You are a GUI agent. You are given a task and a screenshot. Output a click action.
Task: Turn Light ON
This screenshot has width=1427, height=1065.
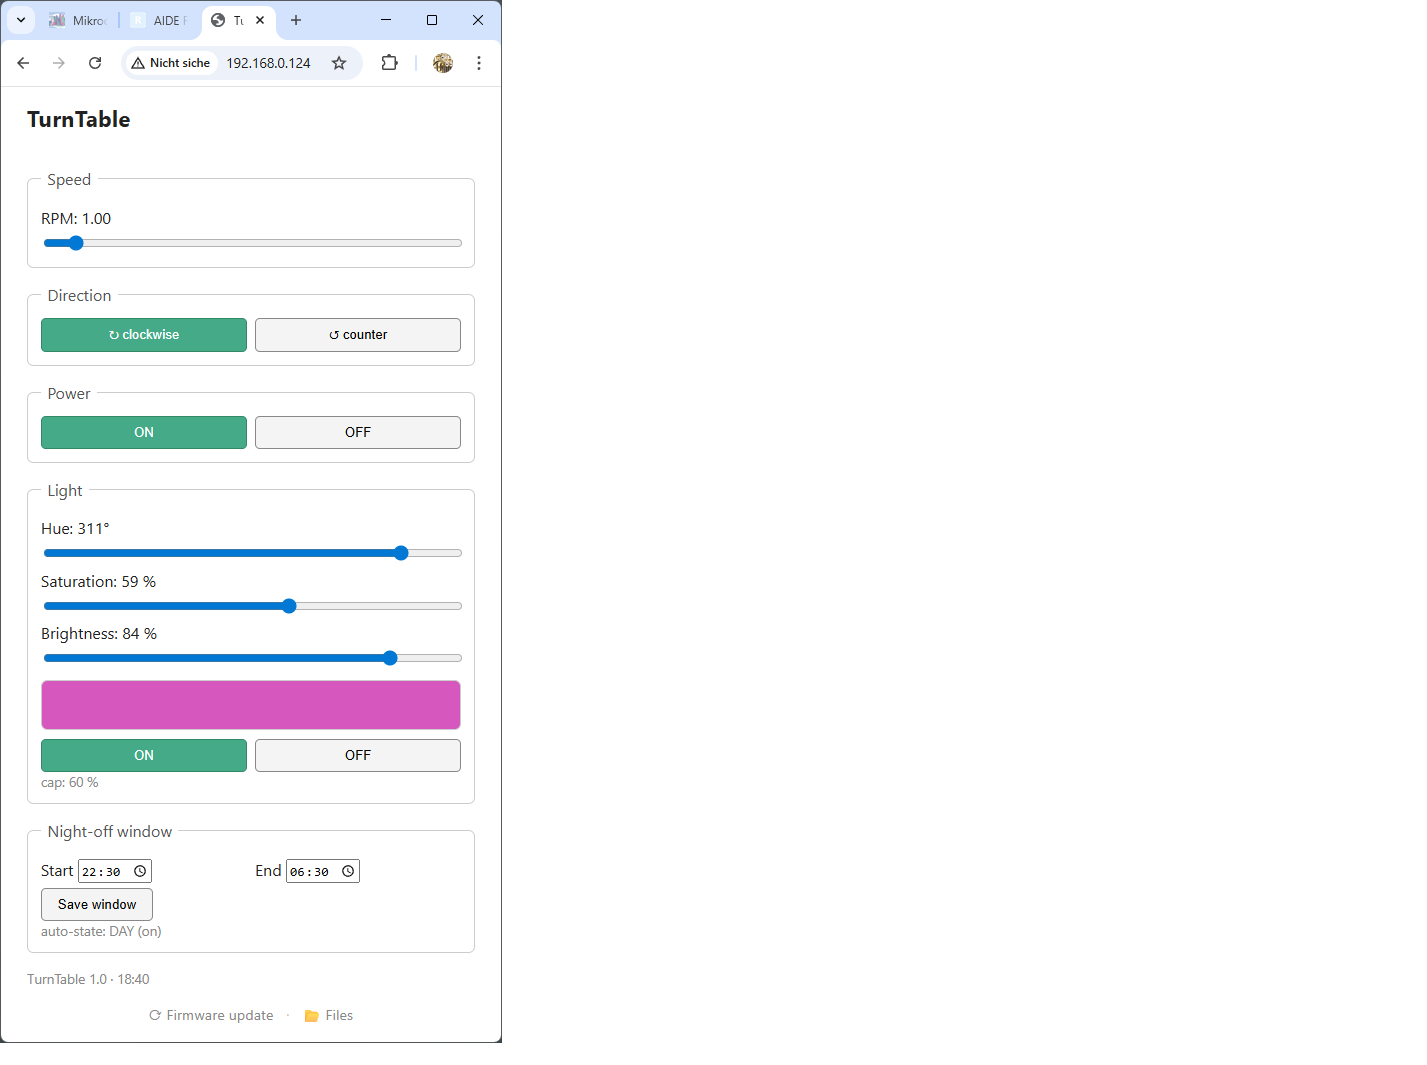[x=144, y=756]
